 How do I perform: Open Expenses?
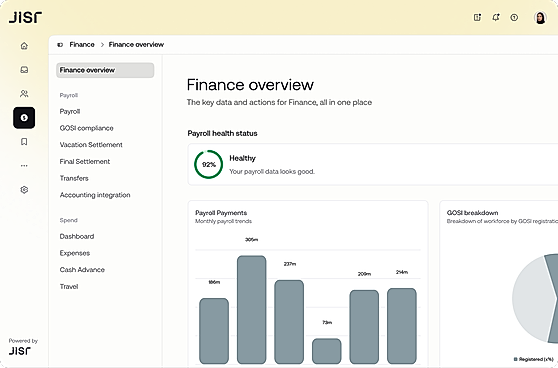coord(75,253)
